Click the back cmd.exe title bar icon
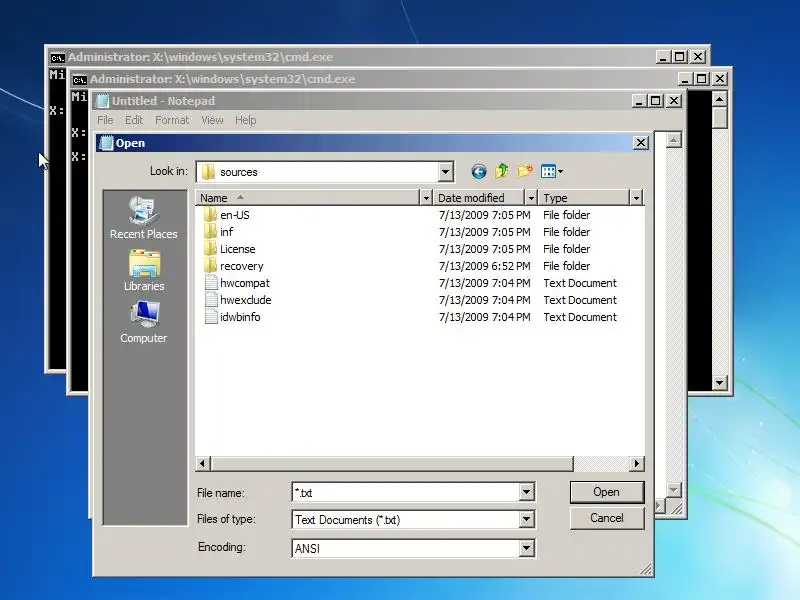The height and width of the screenshot is (600, 800). coord(57,57)
